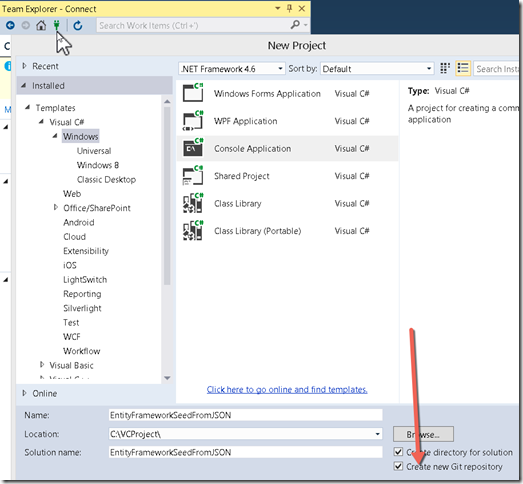Click Class Library (Portable) template icon
This screenshot has height=484, width=523.
193,230
